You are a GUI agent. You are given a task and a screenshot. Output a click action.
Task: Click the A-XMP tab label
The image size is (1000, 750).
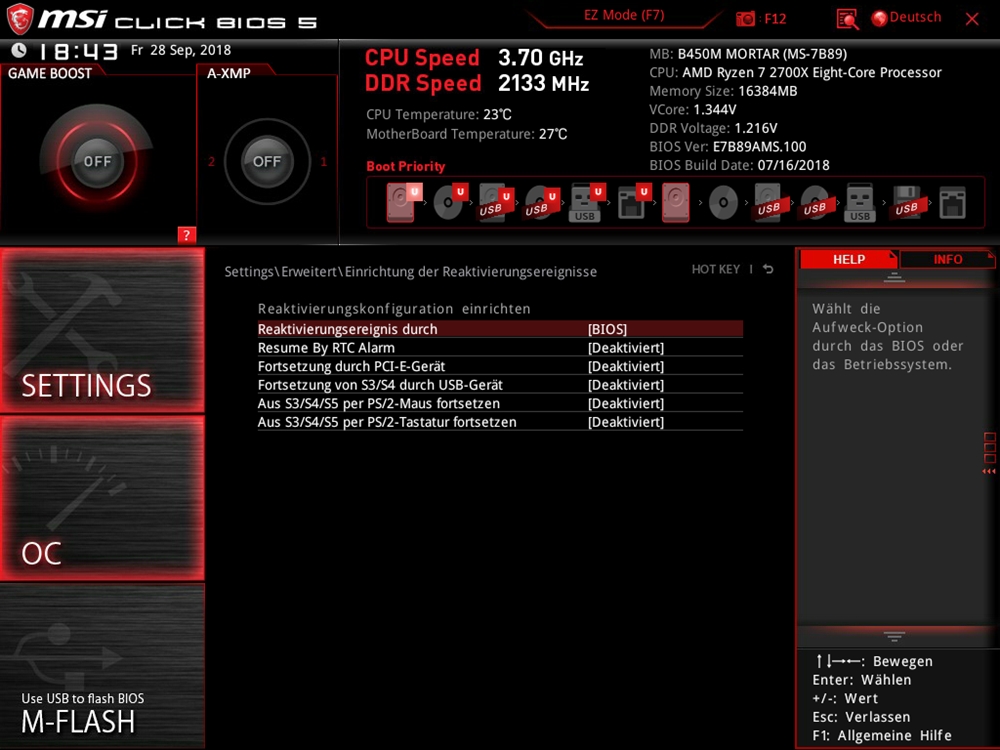click(228, 73)
